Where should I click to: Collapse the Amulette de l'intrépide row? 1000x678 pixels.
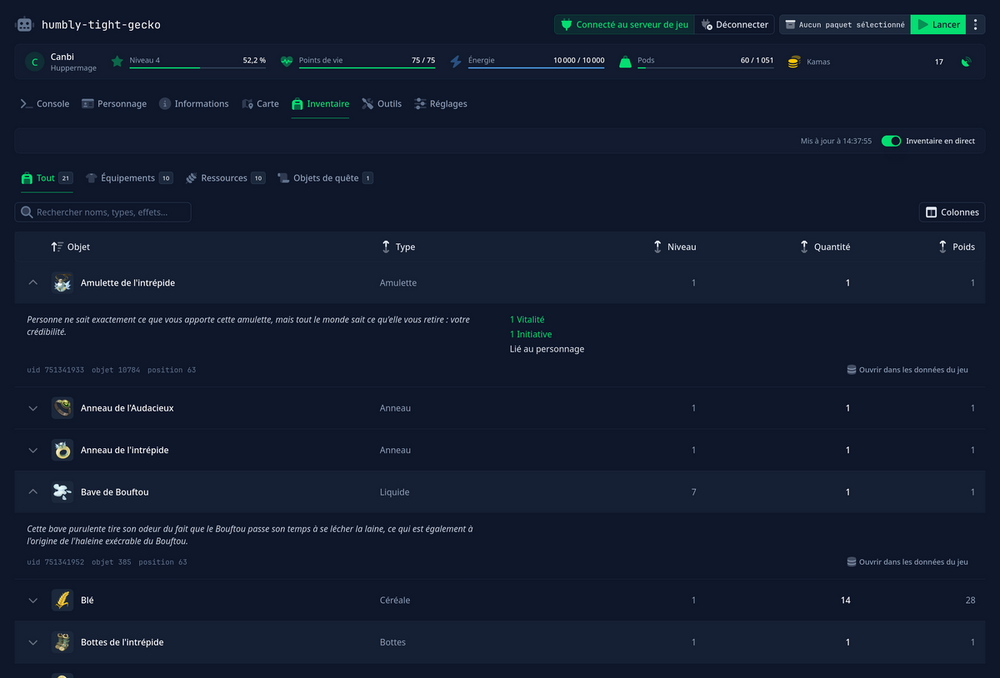coord(33,283)
